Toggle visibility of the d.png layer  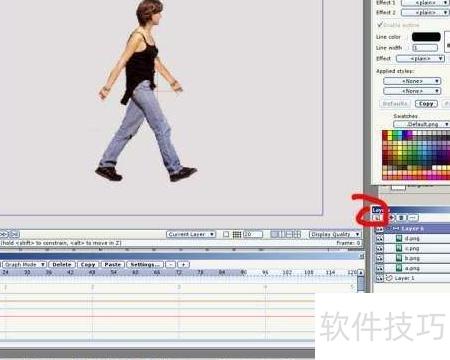[x=379, y=238]
